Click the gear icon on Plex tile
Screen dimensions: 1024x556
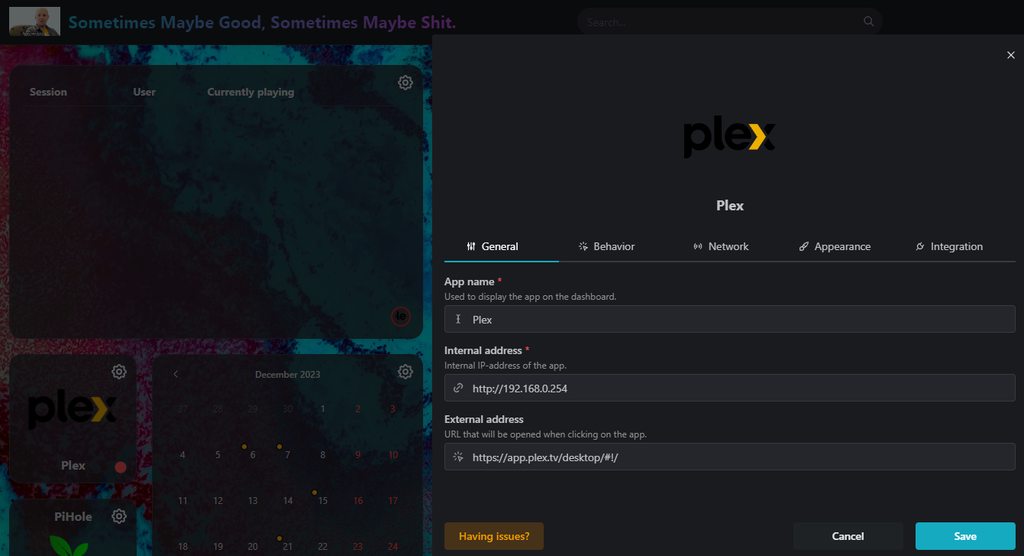click(x=119, y=372)
